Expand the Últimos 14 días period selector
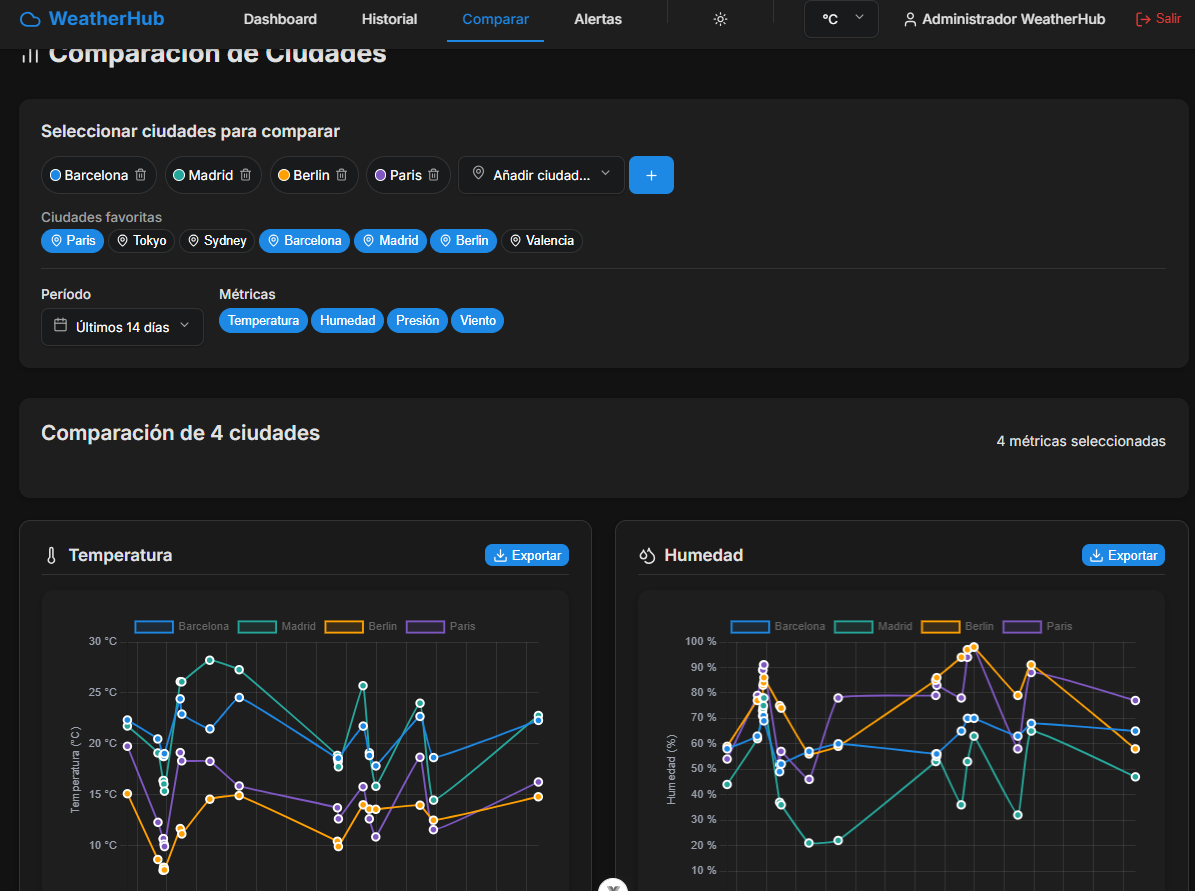The image size is (1195, 891). (x=122, y=327)
